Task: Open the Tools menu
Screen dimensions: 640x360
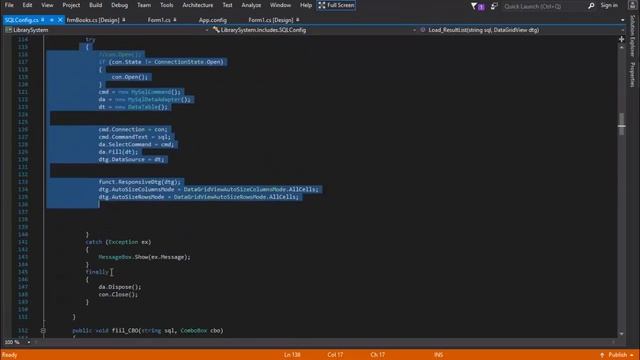Action: pyautogui.click(x=167, y=5)
